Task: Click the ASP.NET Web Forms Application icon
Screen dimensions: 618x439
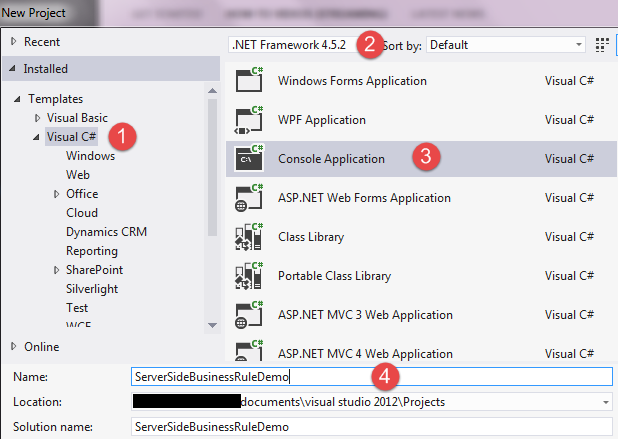Action: pyautogui.click(x=249, y=197)
